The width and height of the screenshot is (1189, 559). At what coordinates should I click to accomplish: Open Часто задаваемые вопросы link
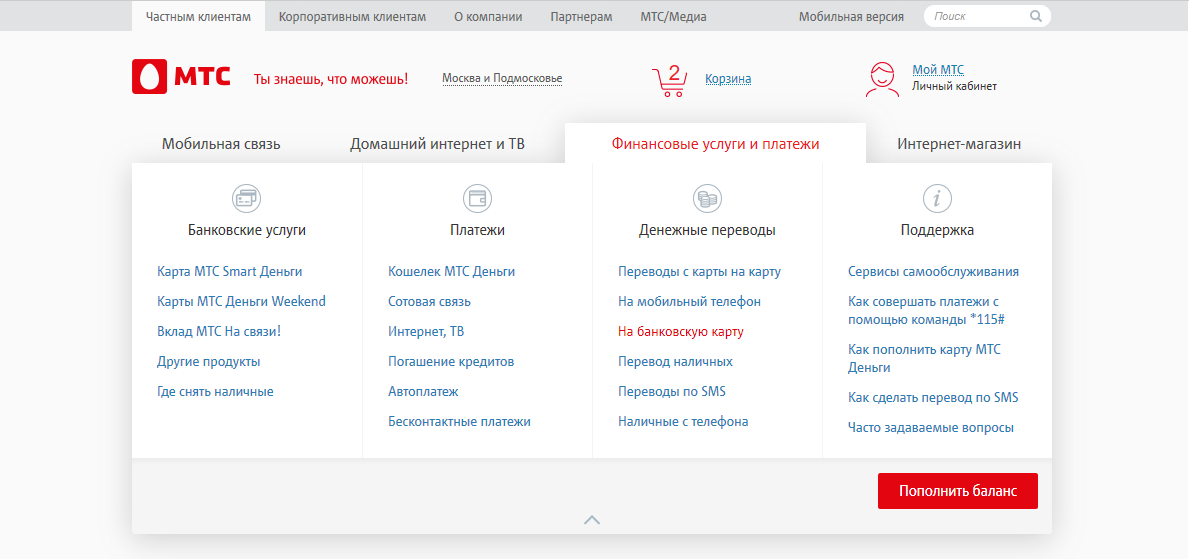pos(930,428)
